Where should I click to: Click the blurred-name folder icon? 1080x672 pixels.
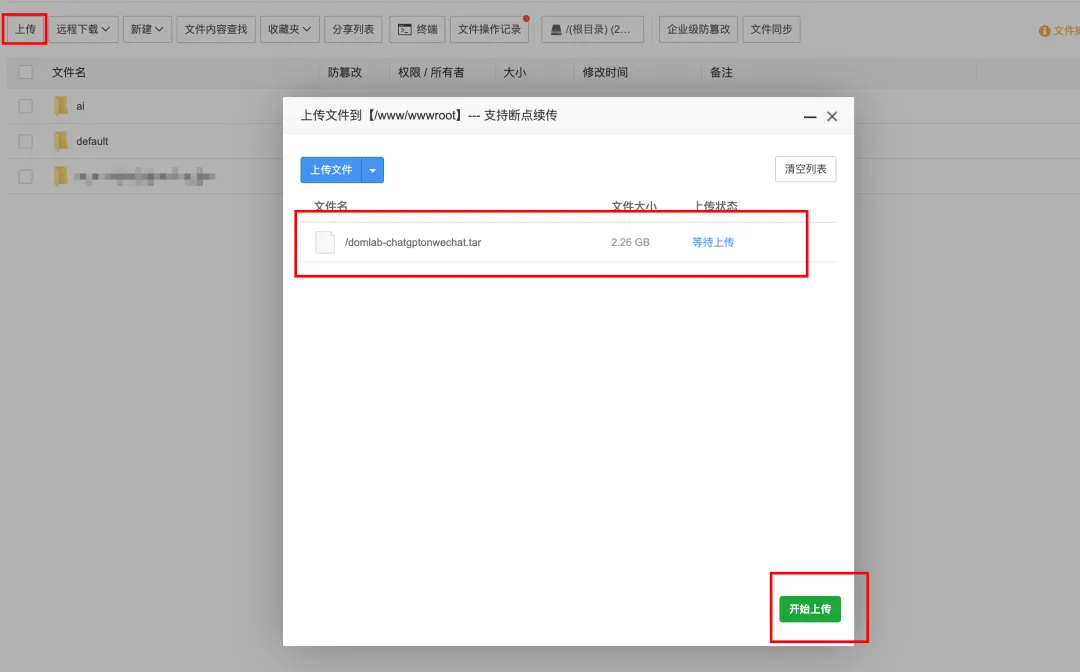pyautogui.click(x=61, y=176)
